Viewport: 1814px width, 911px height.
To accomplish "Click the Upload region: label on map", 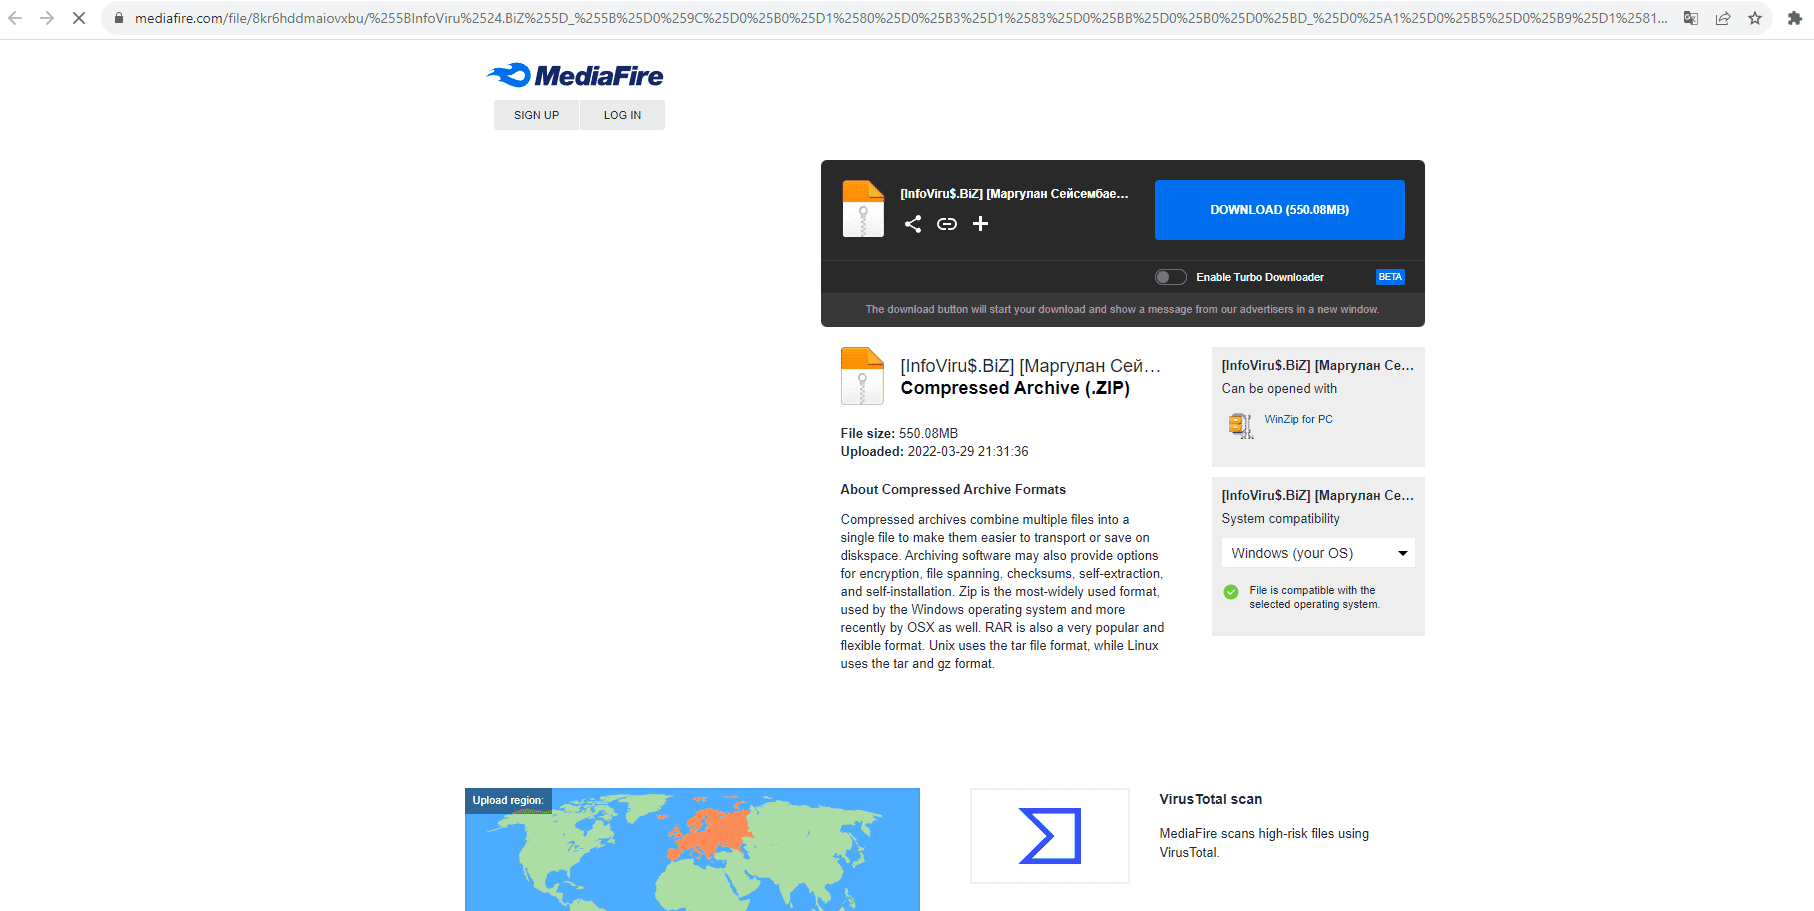I will (508, 800).
